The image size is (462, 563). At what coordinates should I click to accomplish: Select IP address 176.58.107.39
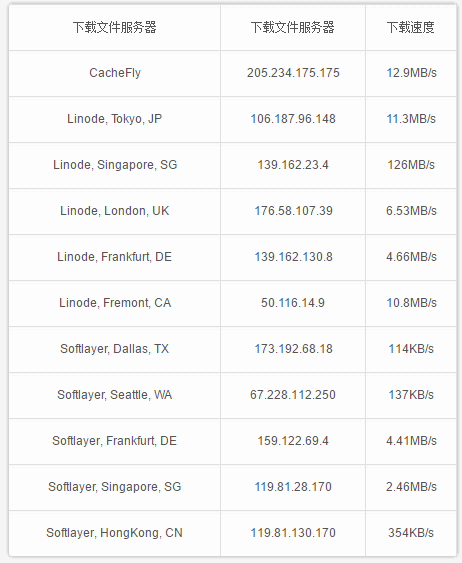coord(293,211)
